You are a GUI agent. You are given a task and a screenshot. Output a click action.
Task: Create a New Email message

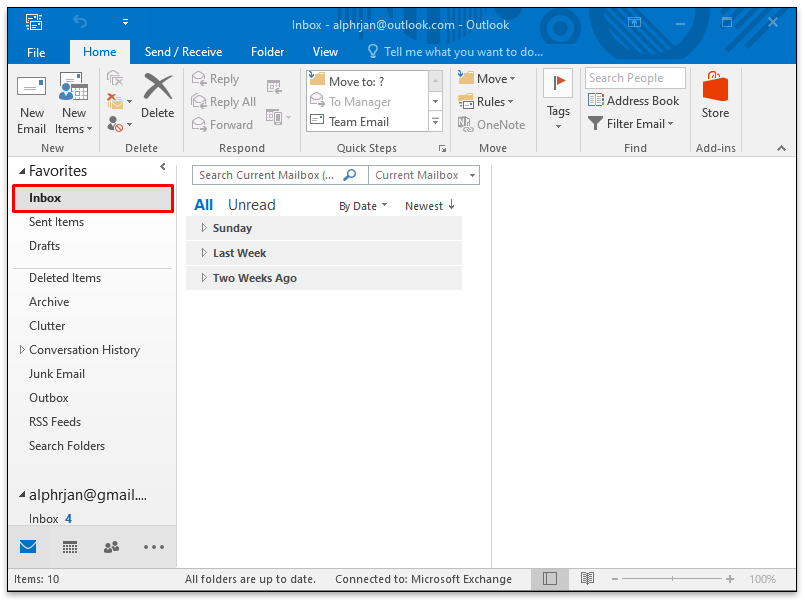(31, 105)
